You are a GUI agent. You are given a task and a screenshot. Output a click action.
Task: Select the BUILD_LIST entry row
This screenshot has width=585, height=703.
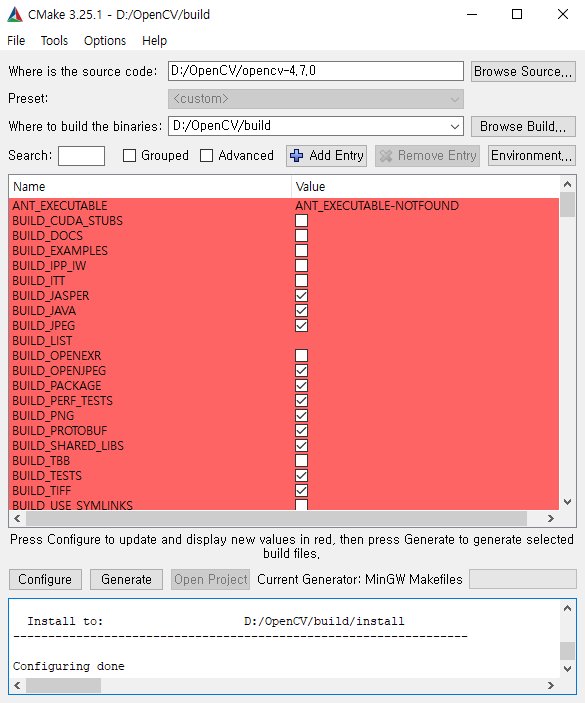click(x=284, y=341)
